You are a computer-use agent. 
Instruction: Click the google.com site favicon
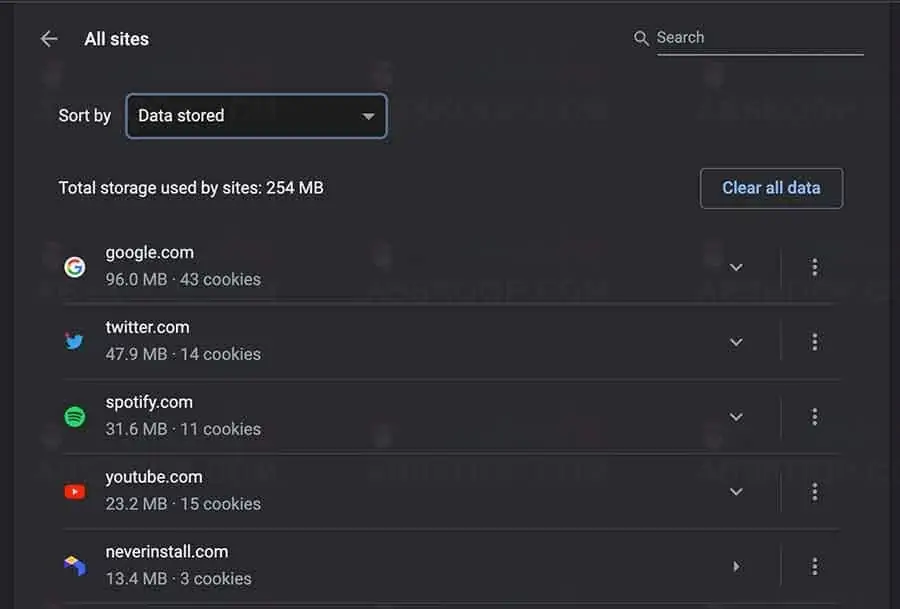point(75,267)
